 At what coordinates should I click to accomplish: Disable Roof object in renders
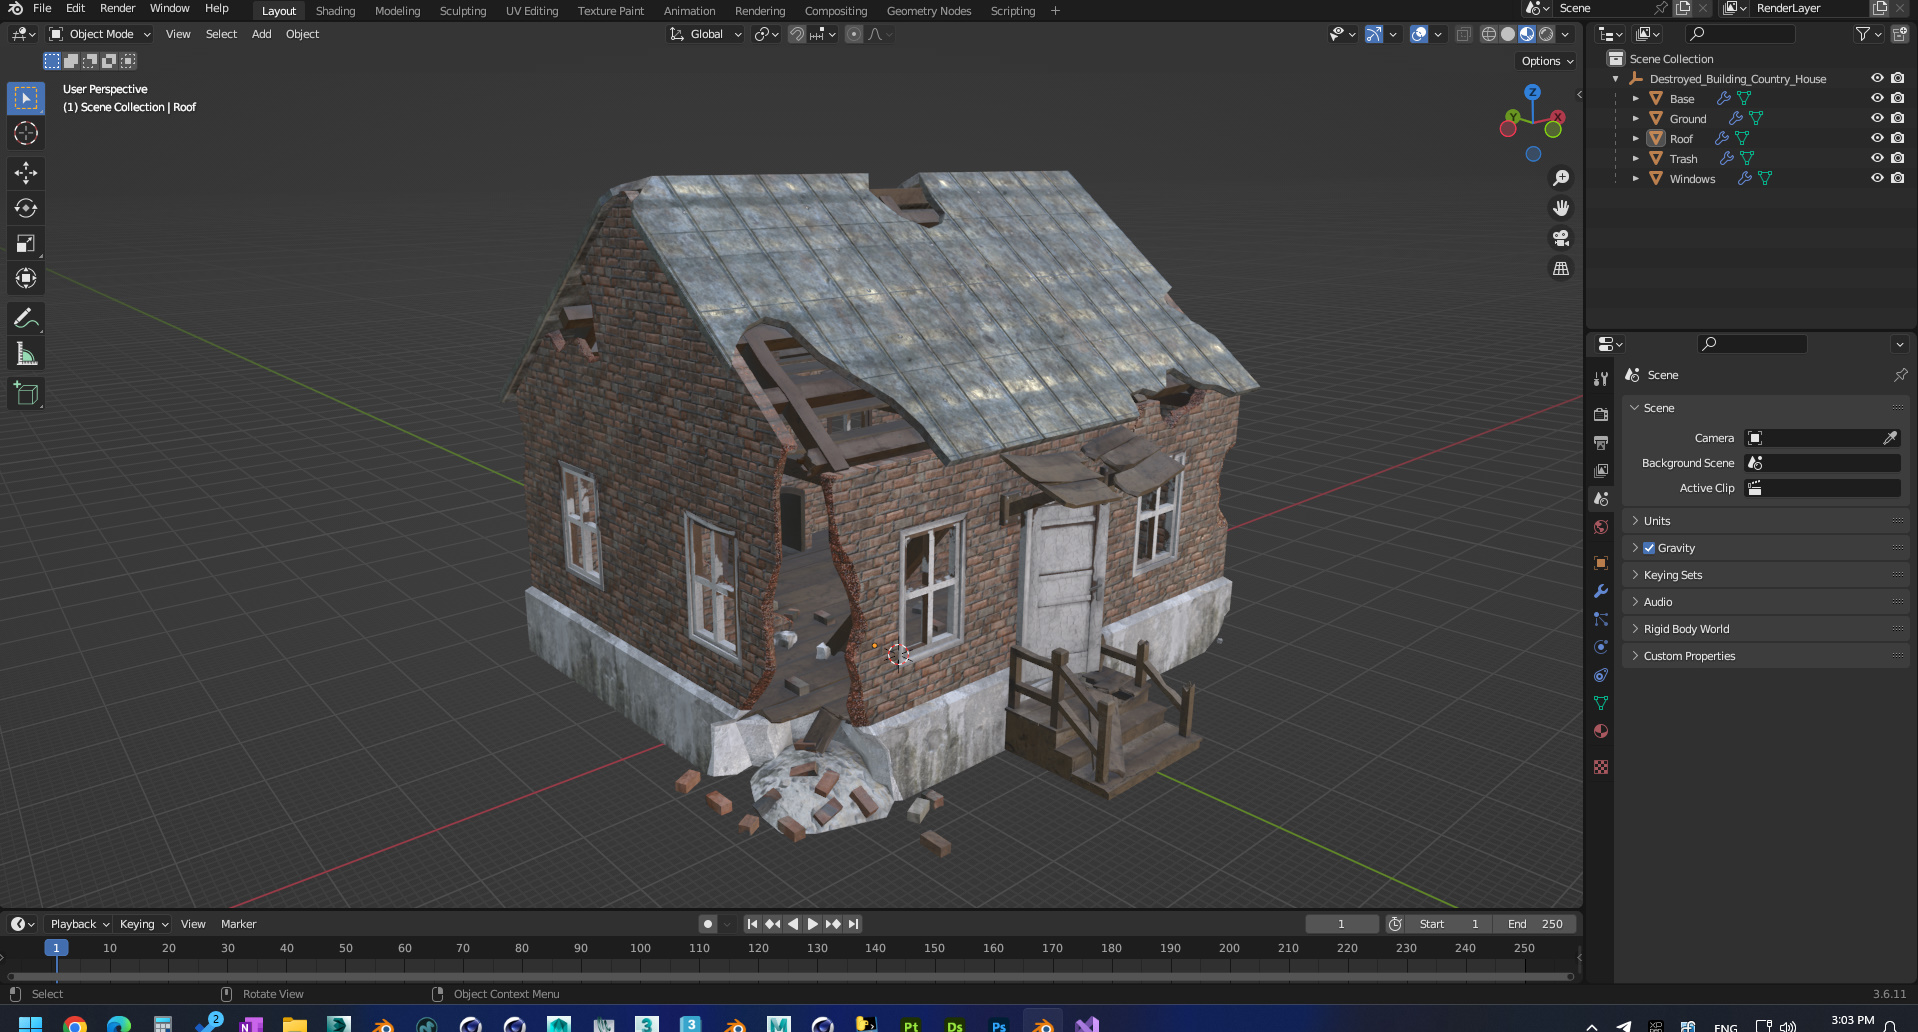(x=1897, y=138)
